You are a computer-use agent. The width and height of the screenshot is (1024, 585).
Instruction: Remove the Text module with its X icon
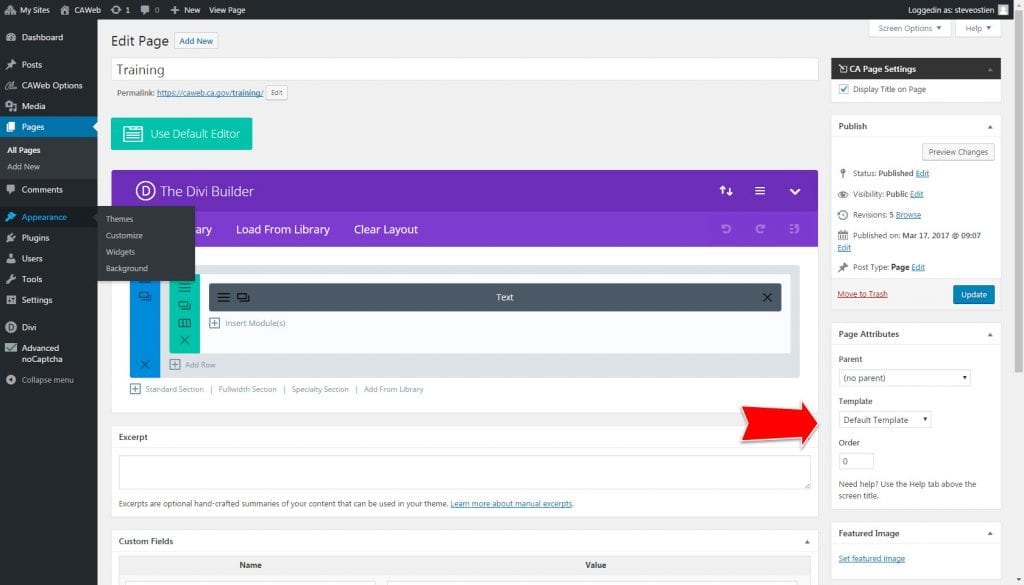(767, 296)
